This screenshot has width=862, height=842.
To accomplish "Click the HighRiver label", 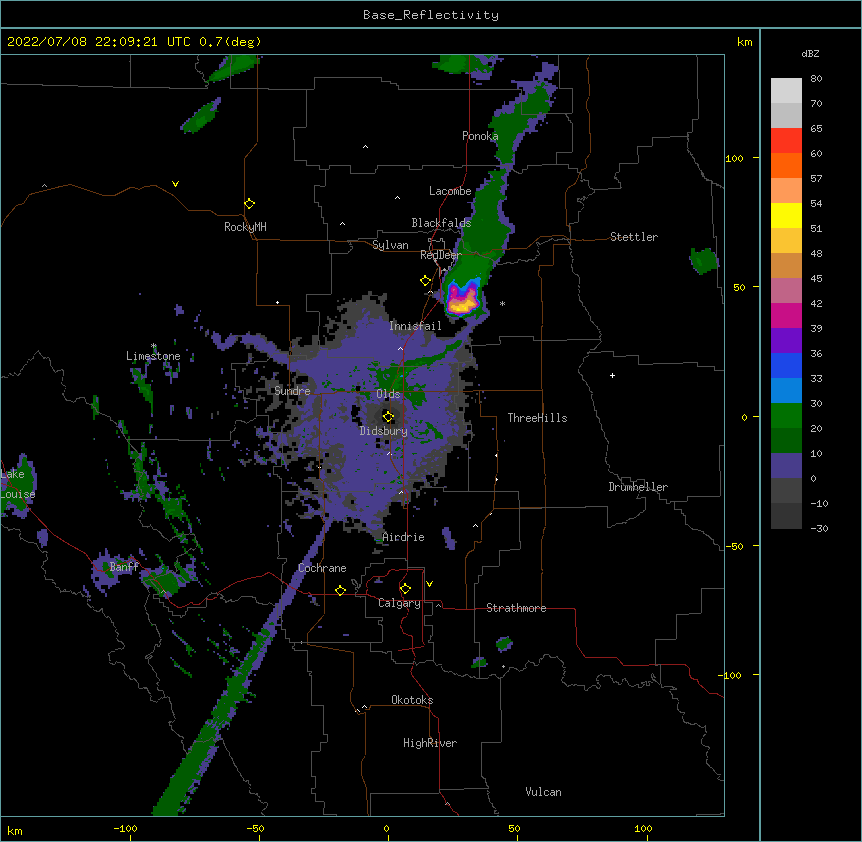I will coord(430,743).
